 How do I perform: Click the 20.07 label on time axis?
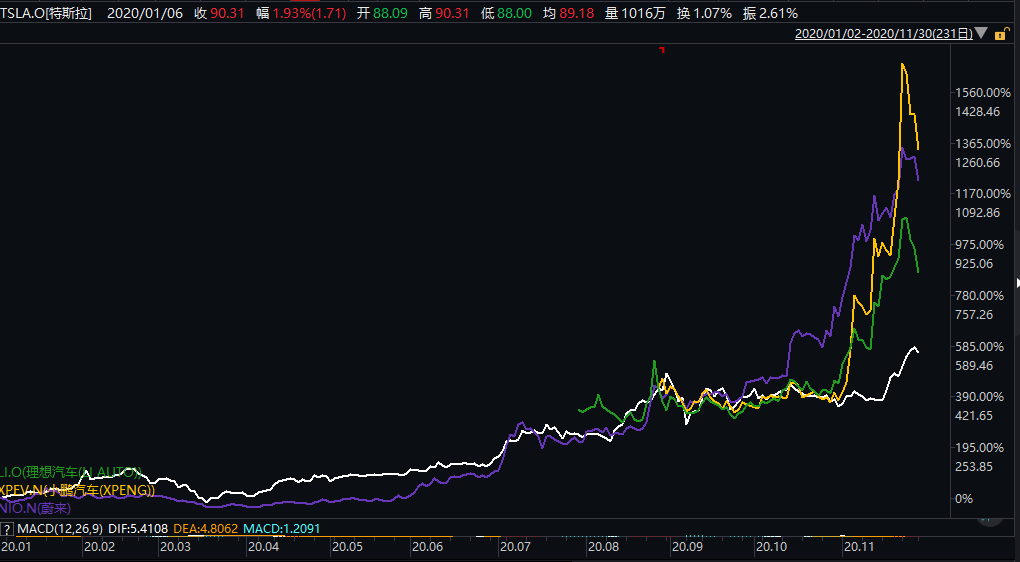(x=515, y=547)
